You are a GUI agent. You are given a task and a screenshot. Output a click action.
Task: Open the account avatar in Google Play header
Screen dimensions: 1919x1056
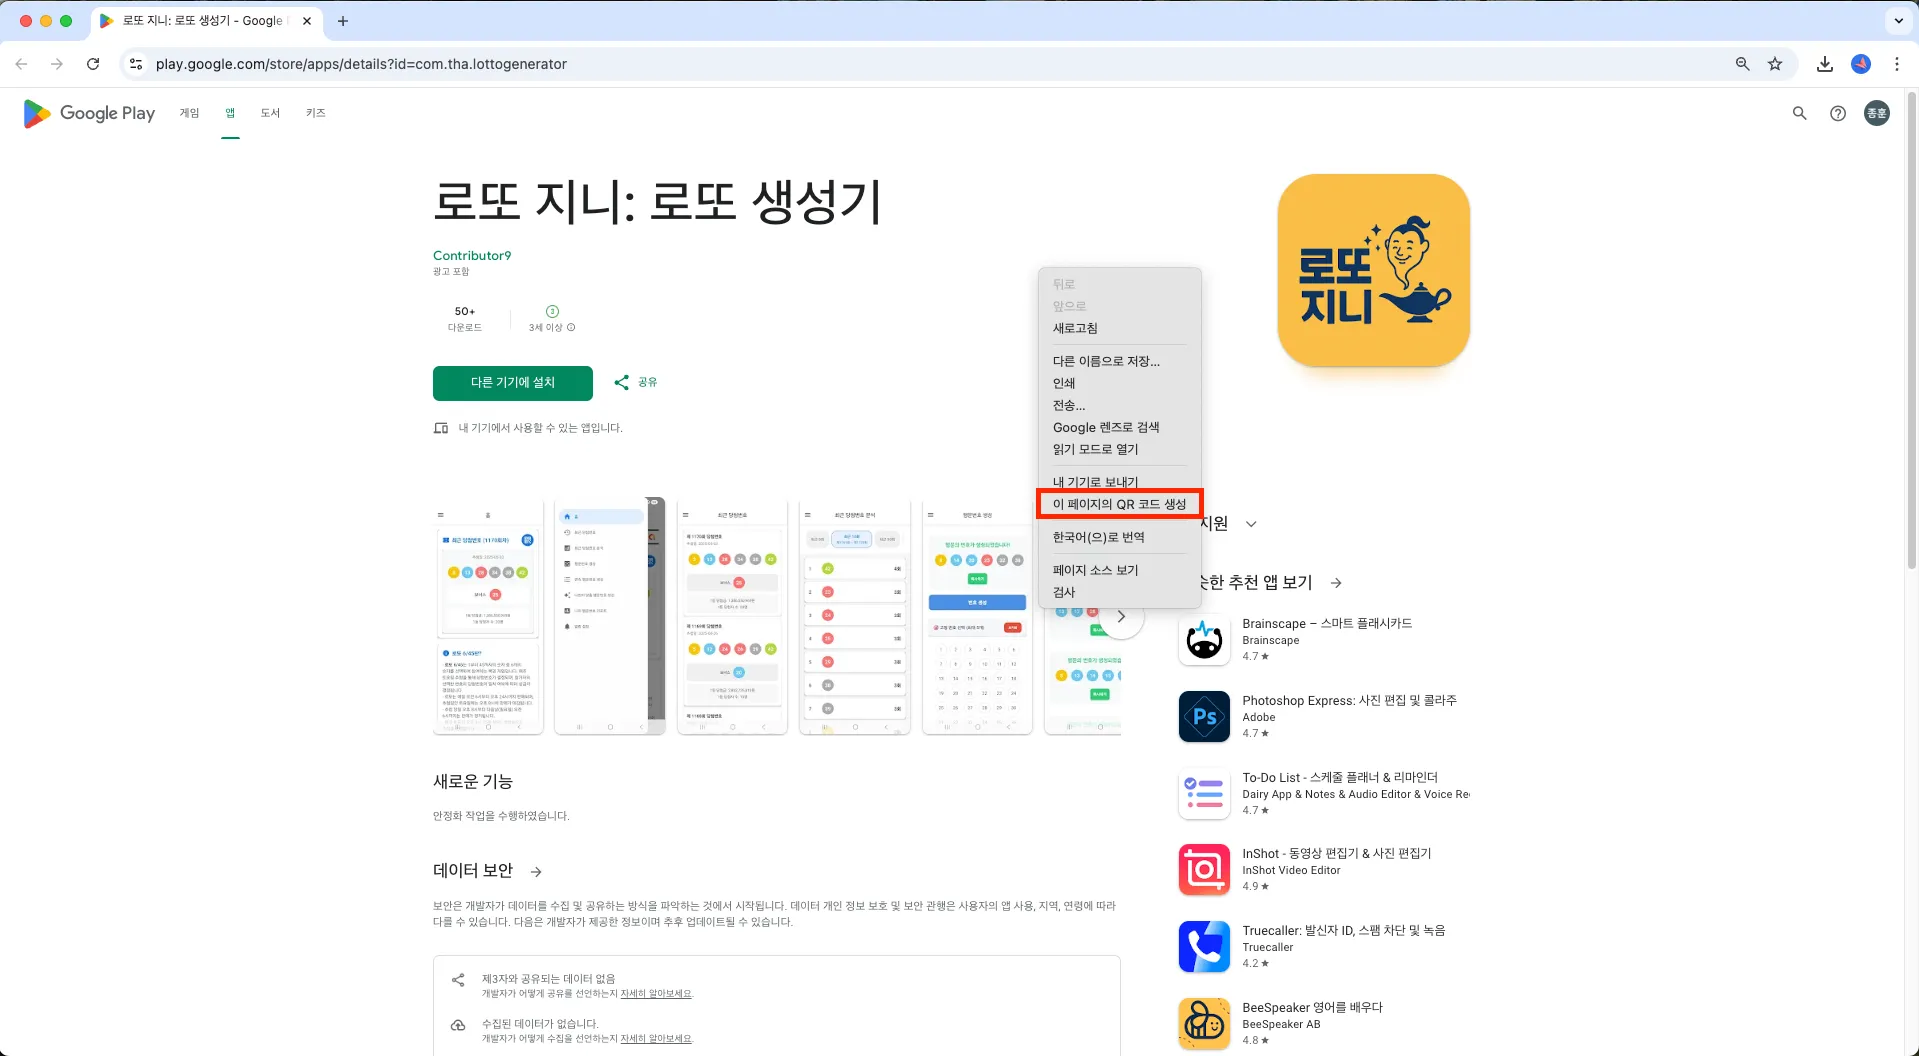[1877, 113]
